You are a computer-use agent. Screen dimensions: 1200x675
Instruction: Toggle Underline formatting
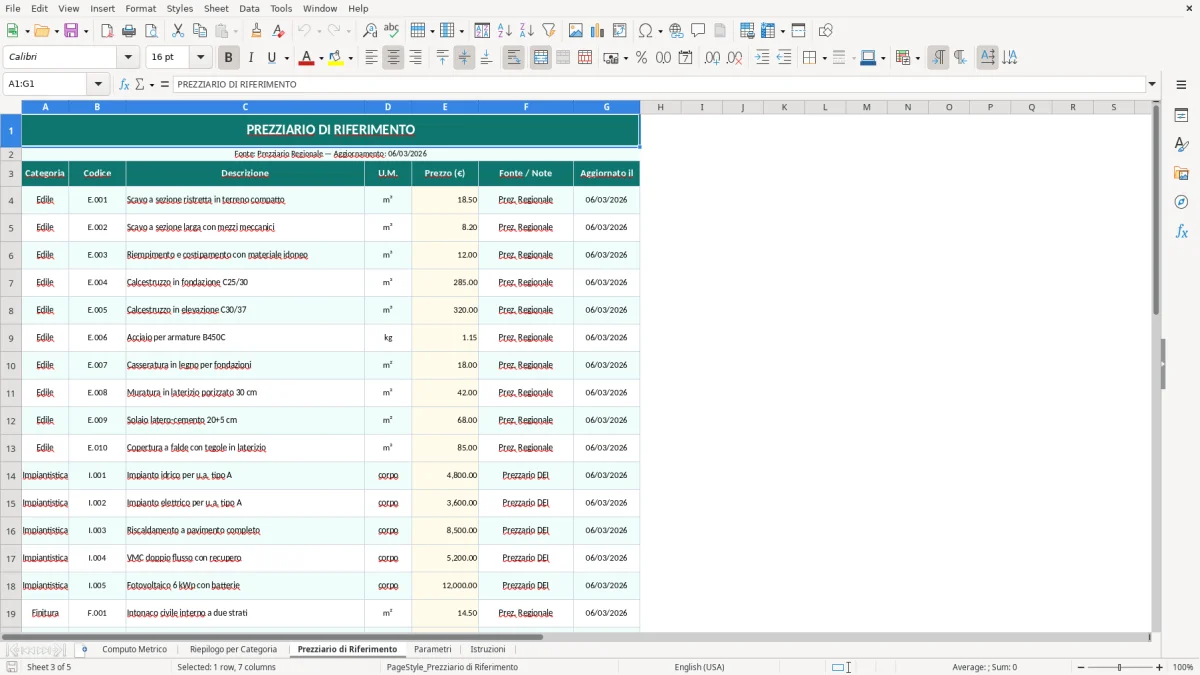271,58
